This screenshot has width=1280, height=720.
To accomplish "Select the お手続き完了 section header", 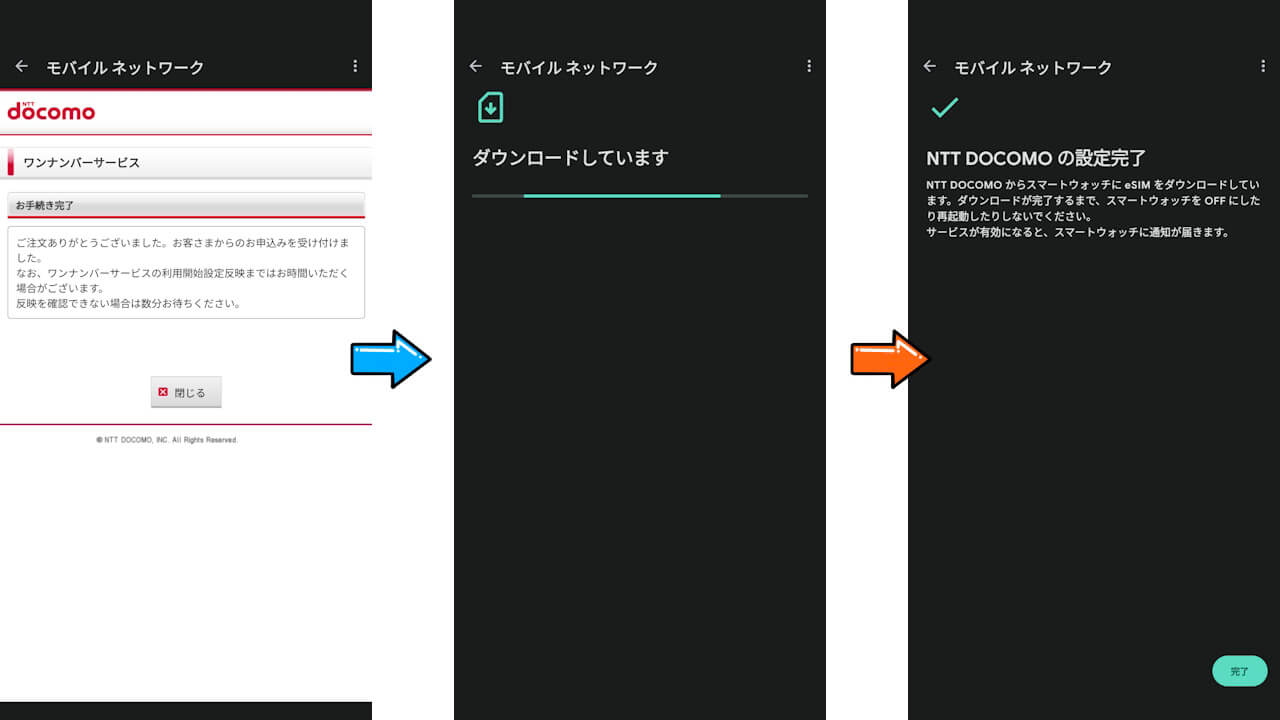I will click(x=185, y=205).
